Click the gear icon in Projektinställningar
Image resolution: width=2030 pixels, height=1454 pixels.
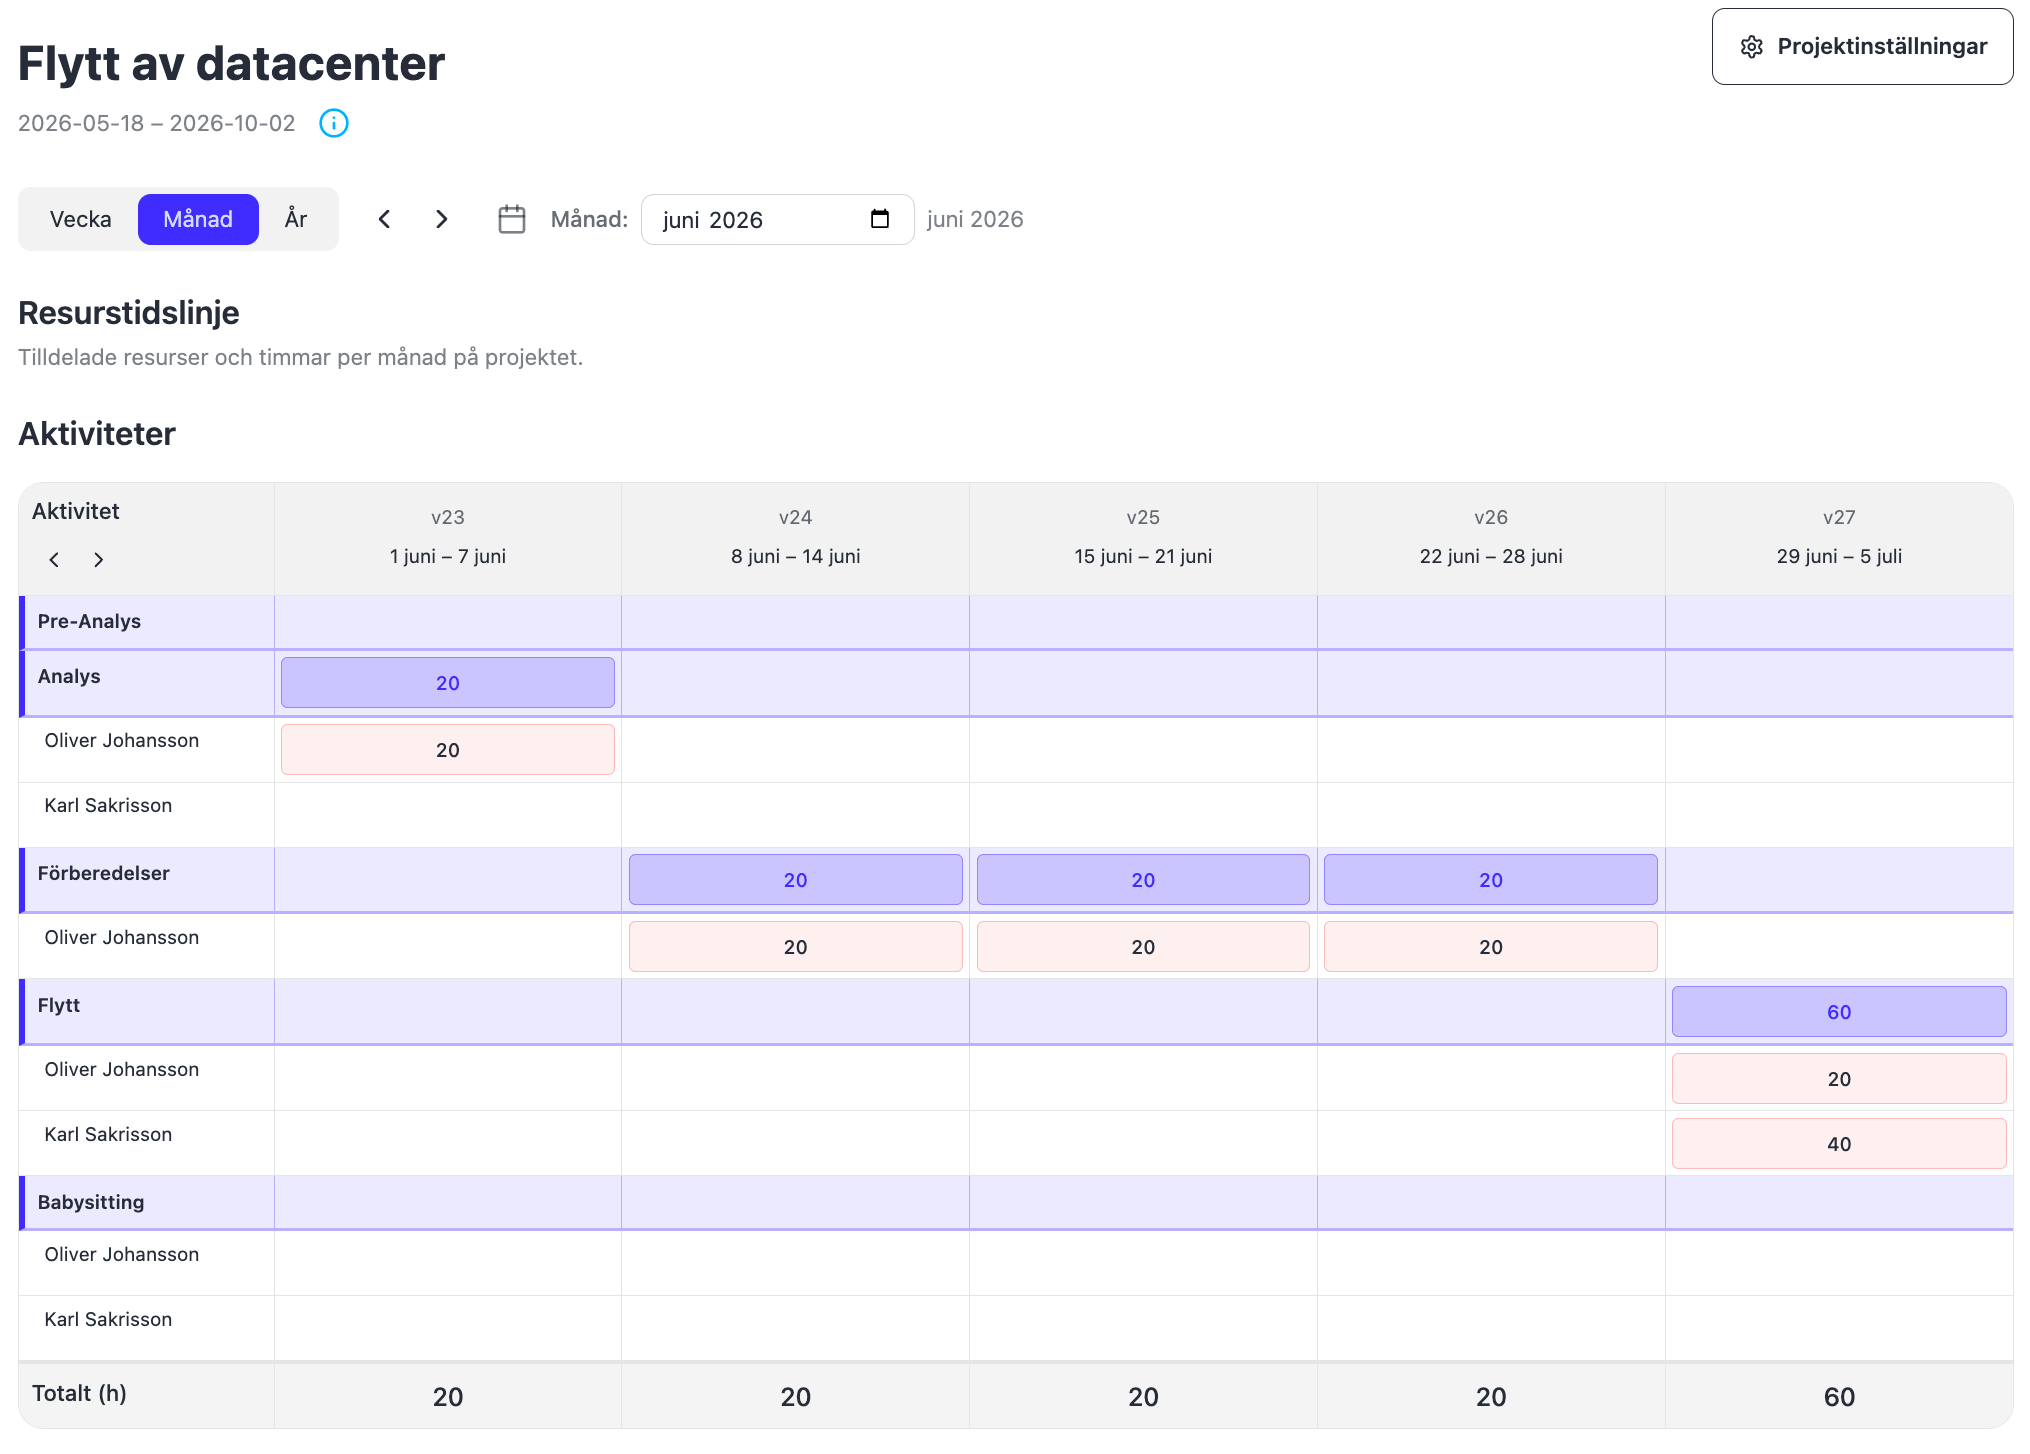tap(1751, 47)
